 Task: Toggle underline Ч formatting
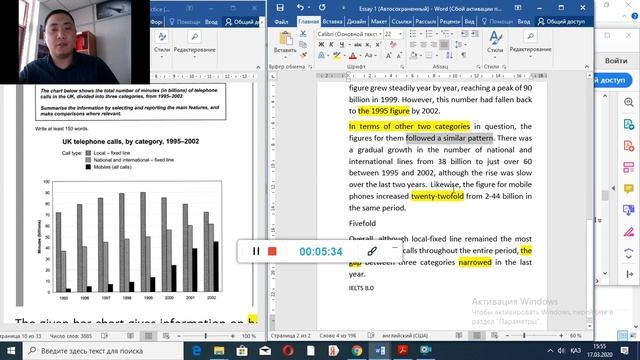click(342, 44)
